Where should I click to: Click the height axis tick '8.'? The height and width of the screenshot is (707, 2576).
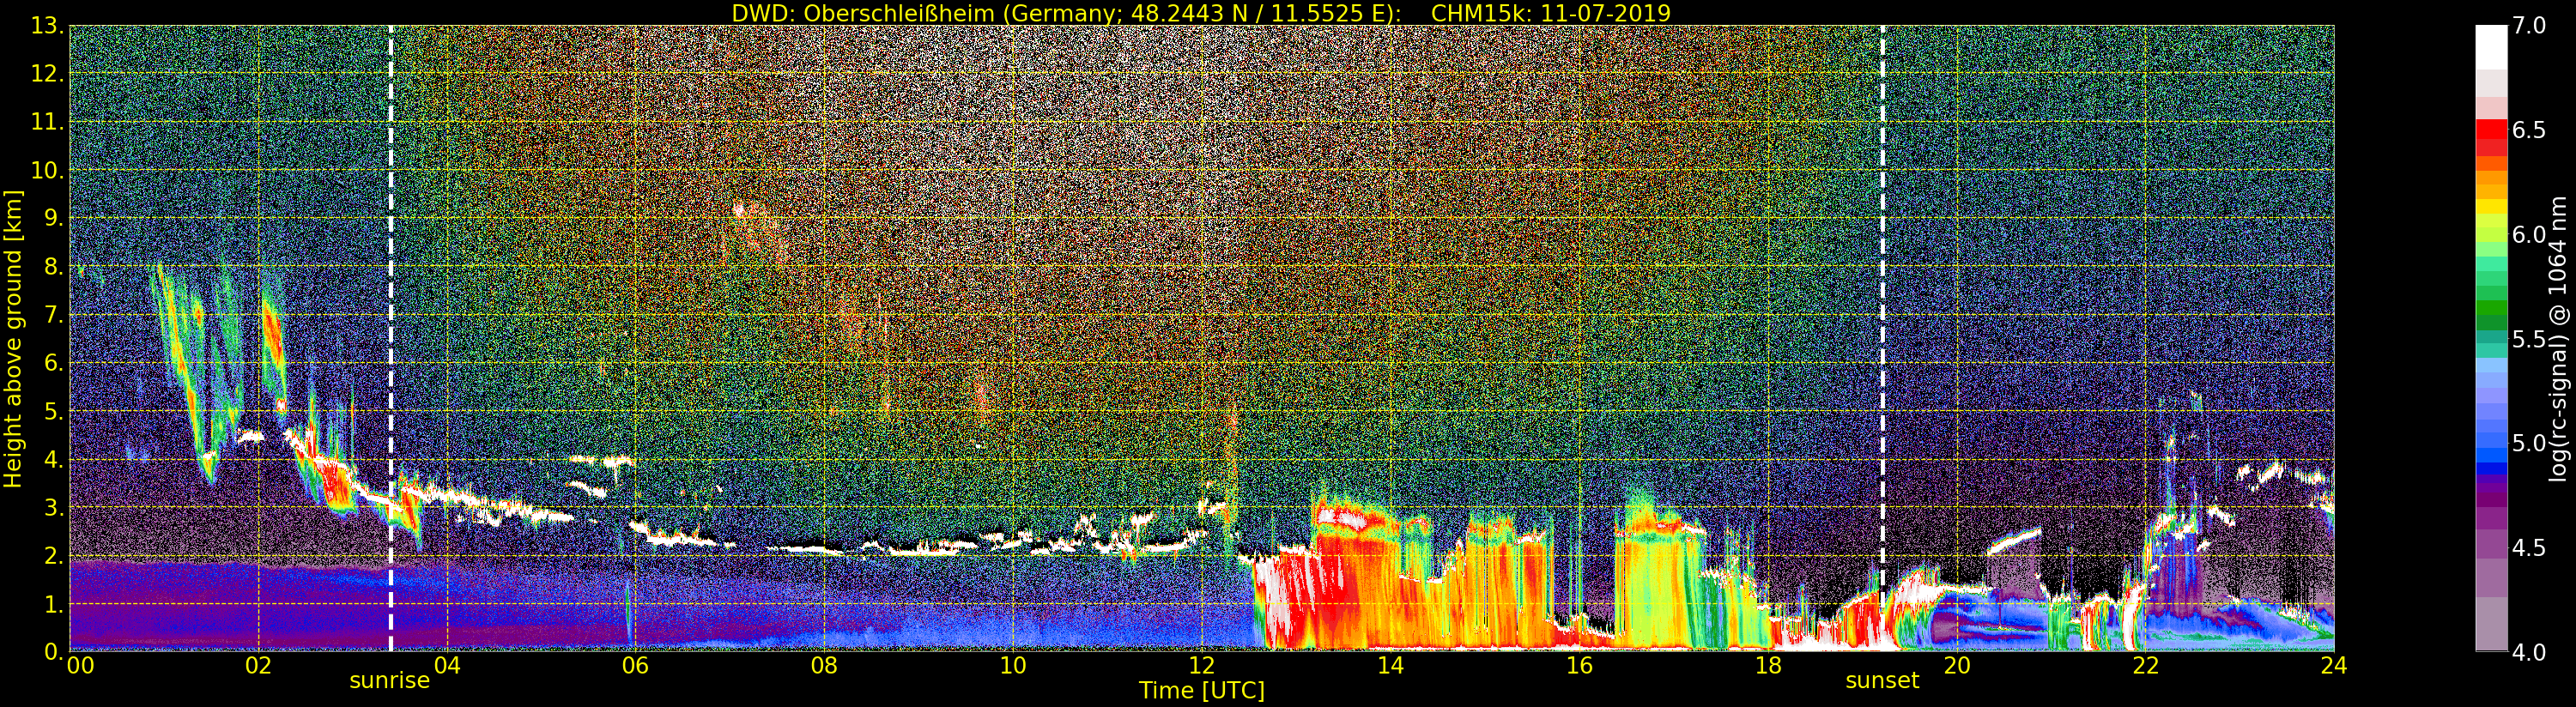click(x=53, y=267)
